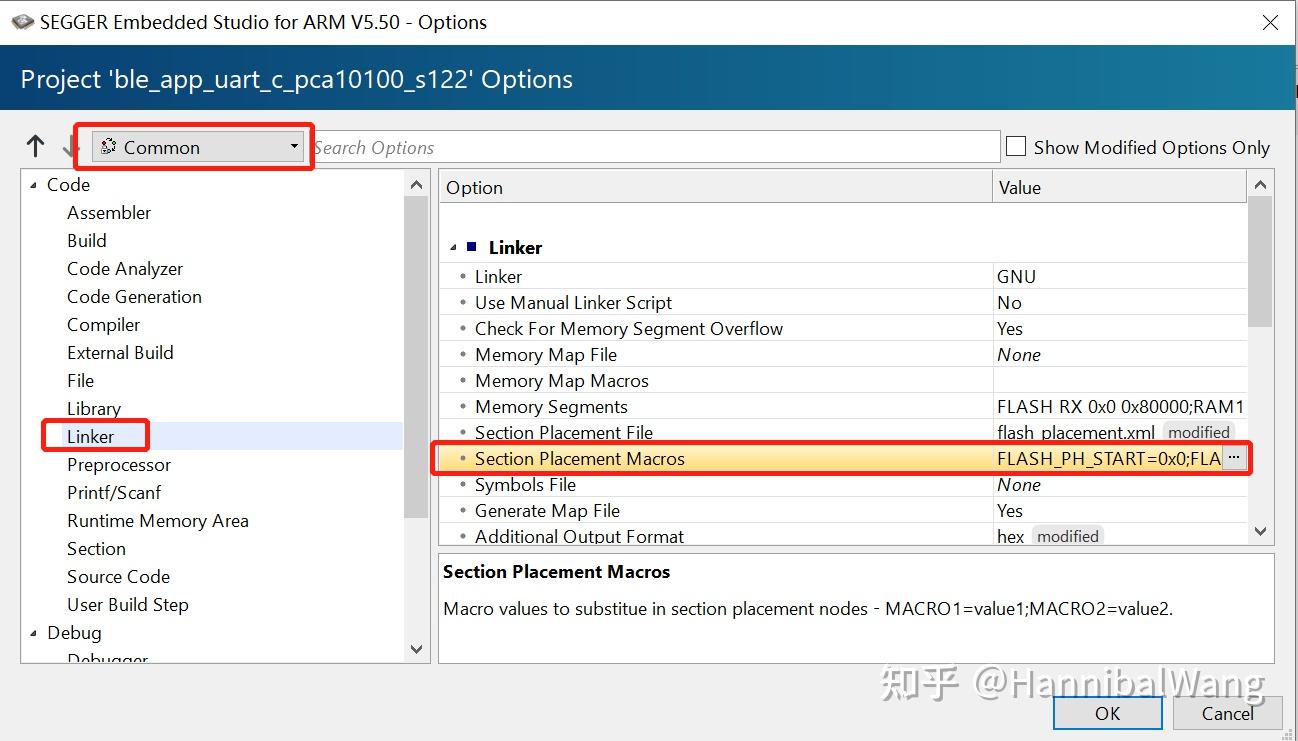Image resolution: width=1298 pixels, height=741 pixels.
Task: Click the SEGGER logo in the title bar
Action: 21,21
